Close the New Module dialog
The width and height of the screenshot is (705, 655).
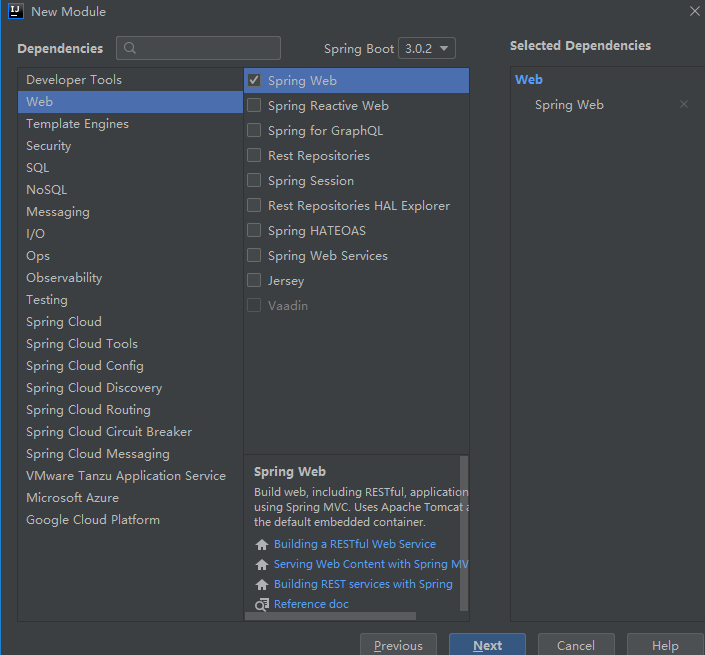(x=695, y=11)
